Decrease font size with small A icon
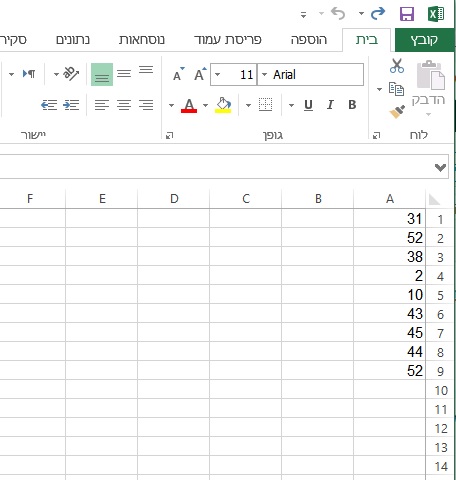456x480 pixels. (178, 74)
